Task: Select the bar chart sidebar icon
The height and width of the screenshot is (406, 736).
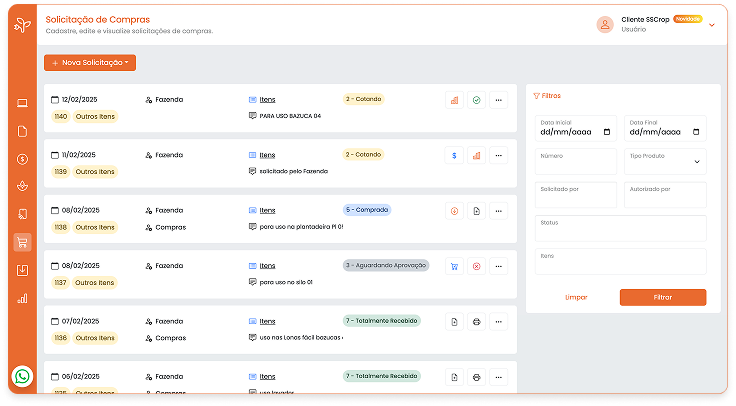Action: click(x=23, y=298)
